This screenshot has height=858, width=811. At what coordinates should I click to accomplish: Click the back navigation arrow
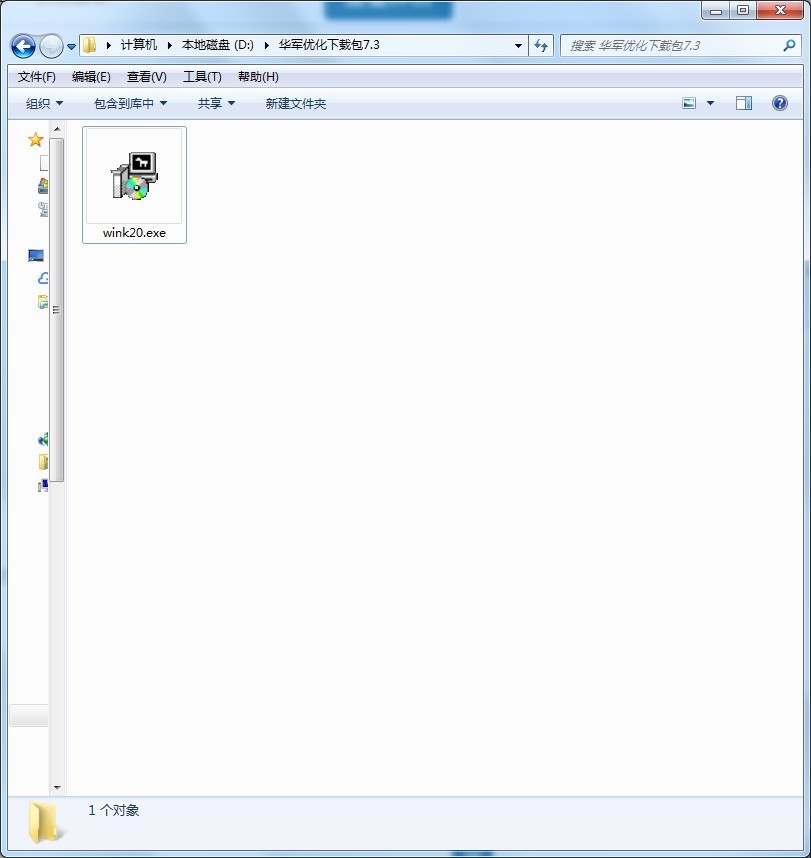(x=21, y=45)
